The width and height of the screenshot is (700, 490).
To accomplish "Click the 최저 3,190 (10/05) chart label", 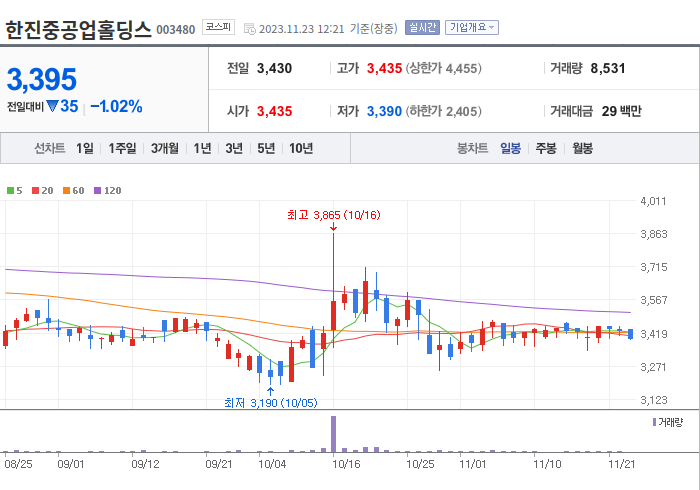I will pyautogui.click(x=271, y=403).
